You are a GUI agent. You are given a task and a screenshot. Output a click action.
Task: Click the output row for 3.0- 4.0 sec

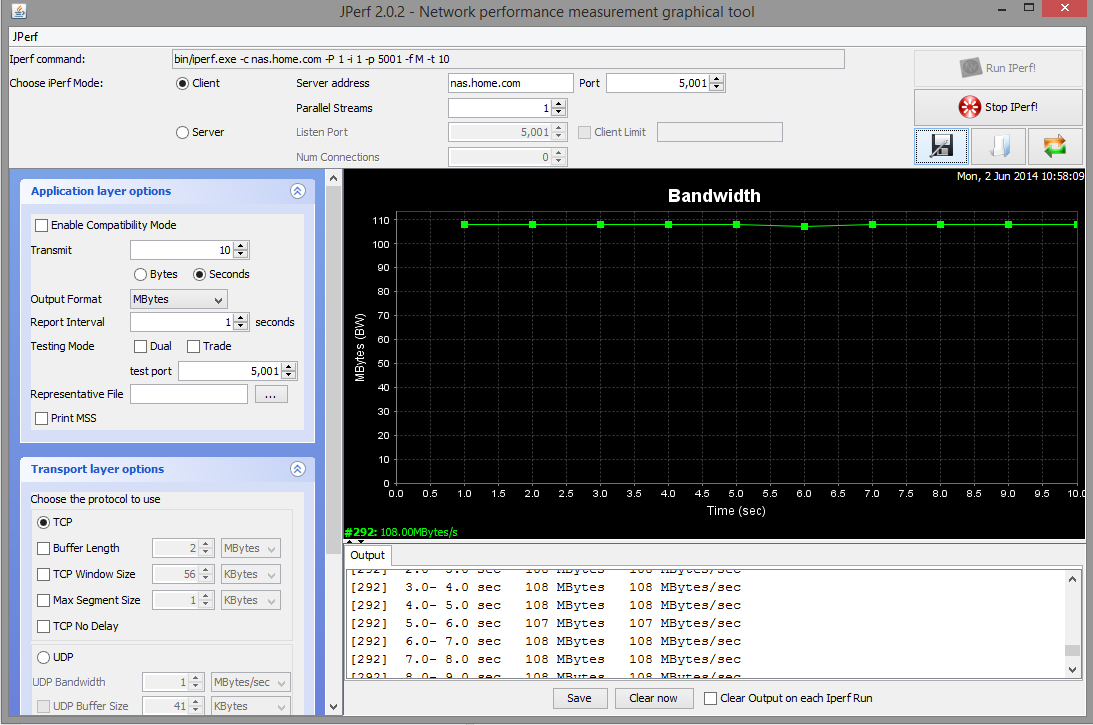pyautogui.click(x=546, y=588)
